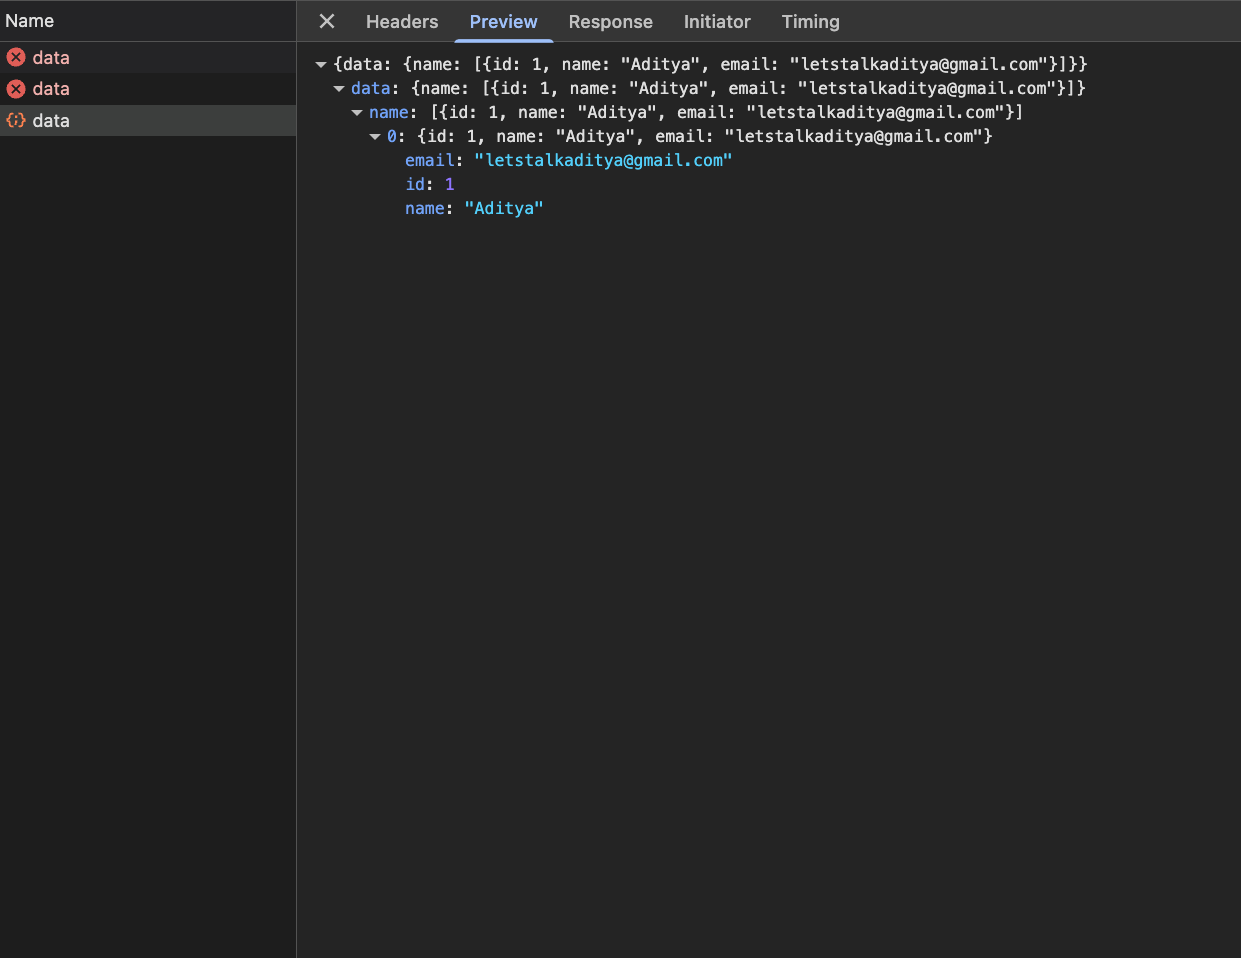Switch to the Preview tab

click(x=503, y=21)
